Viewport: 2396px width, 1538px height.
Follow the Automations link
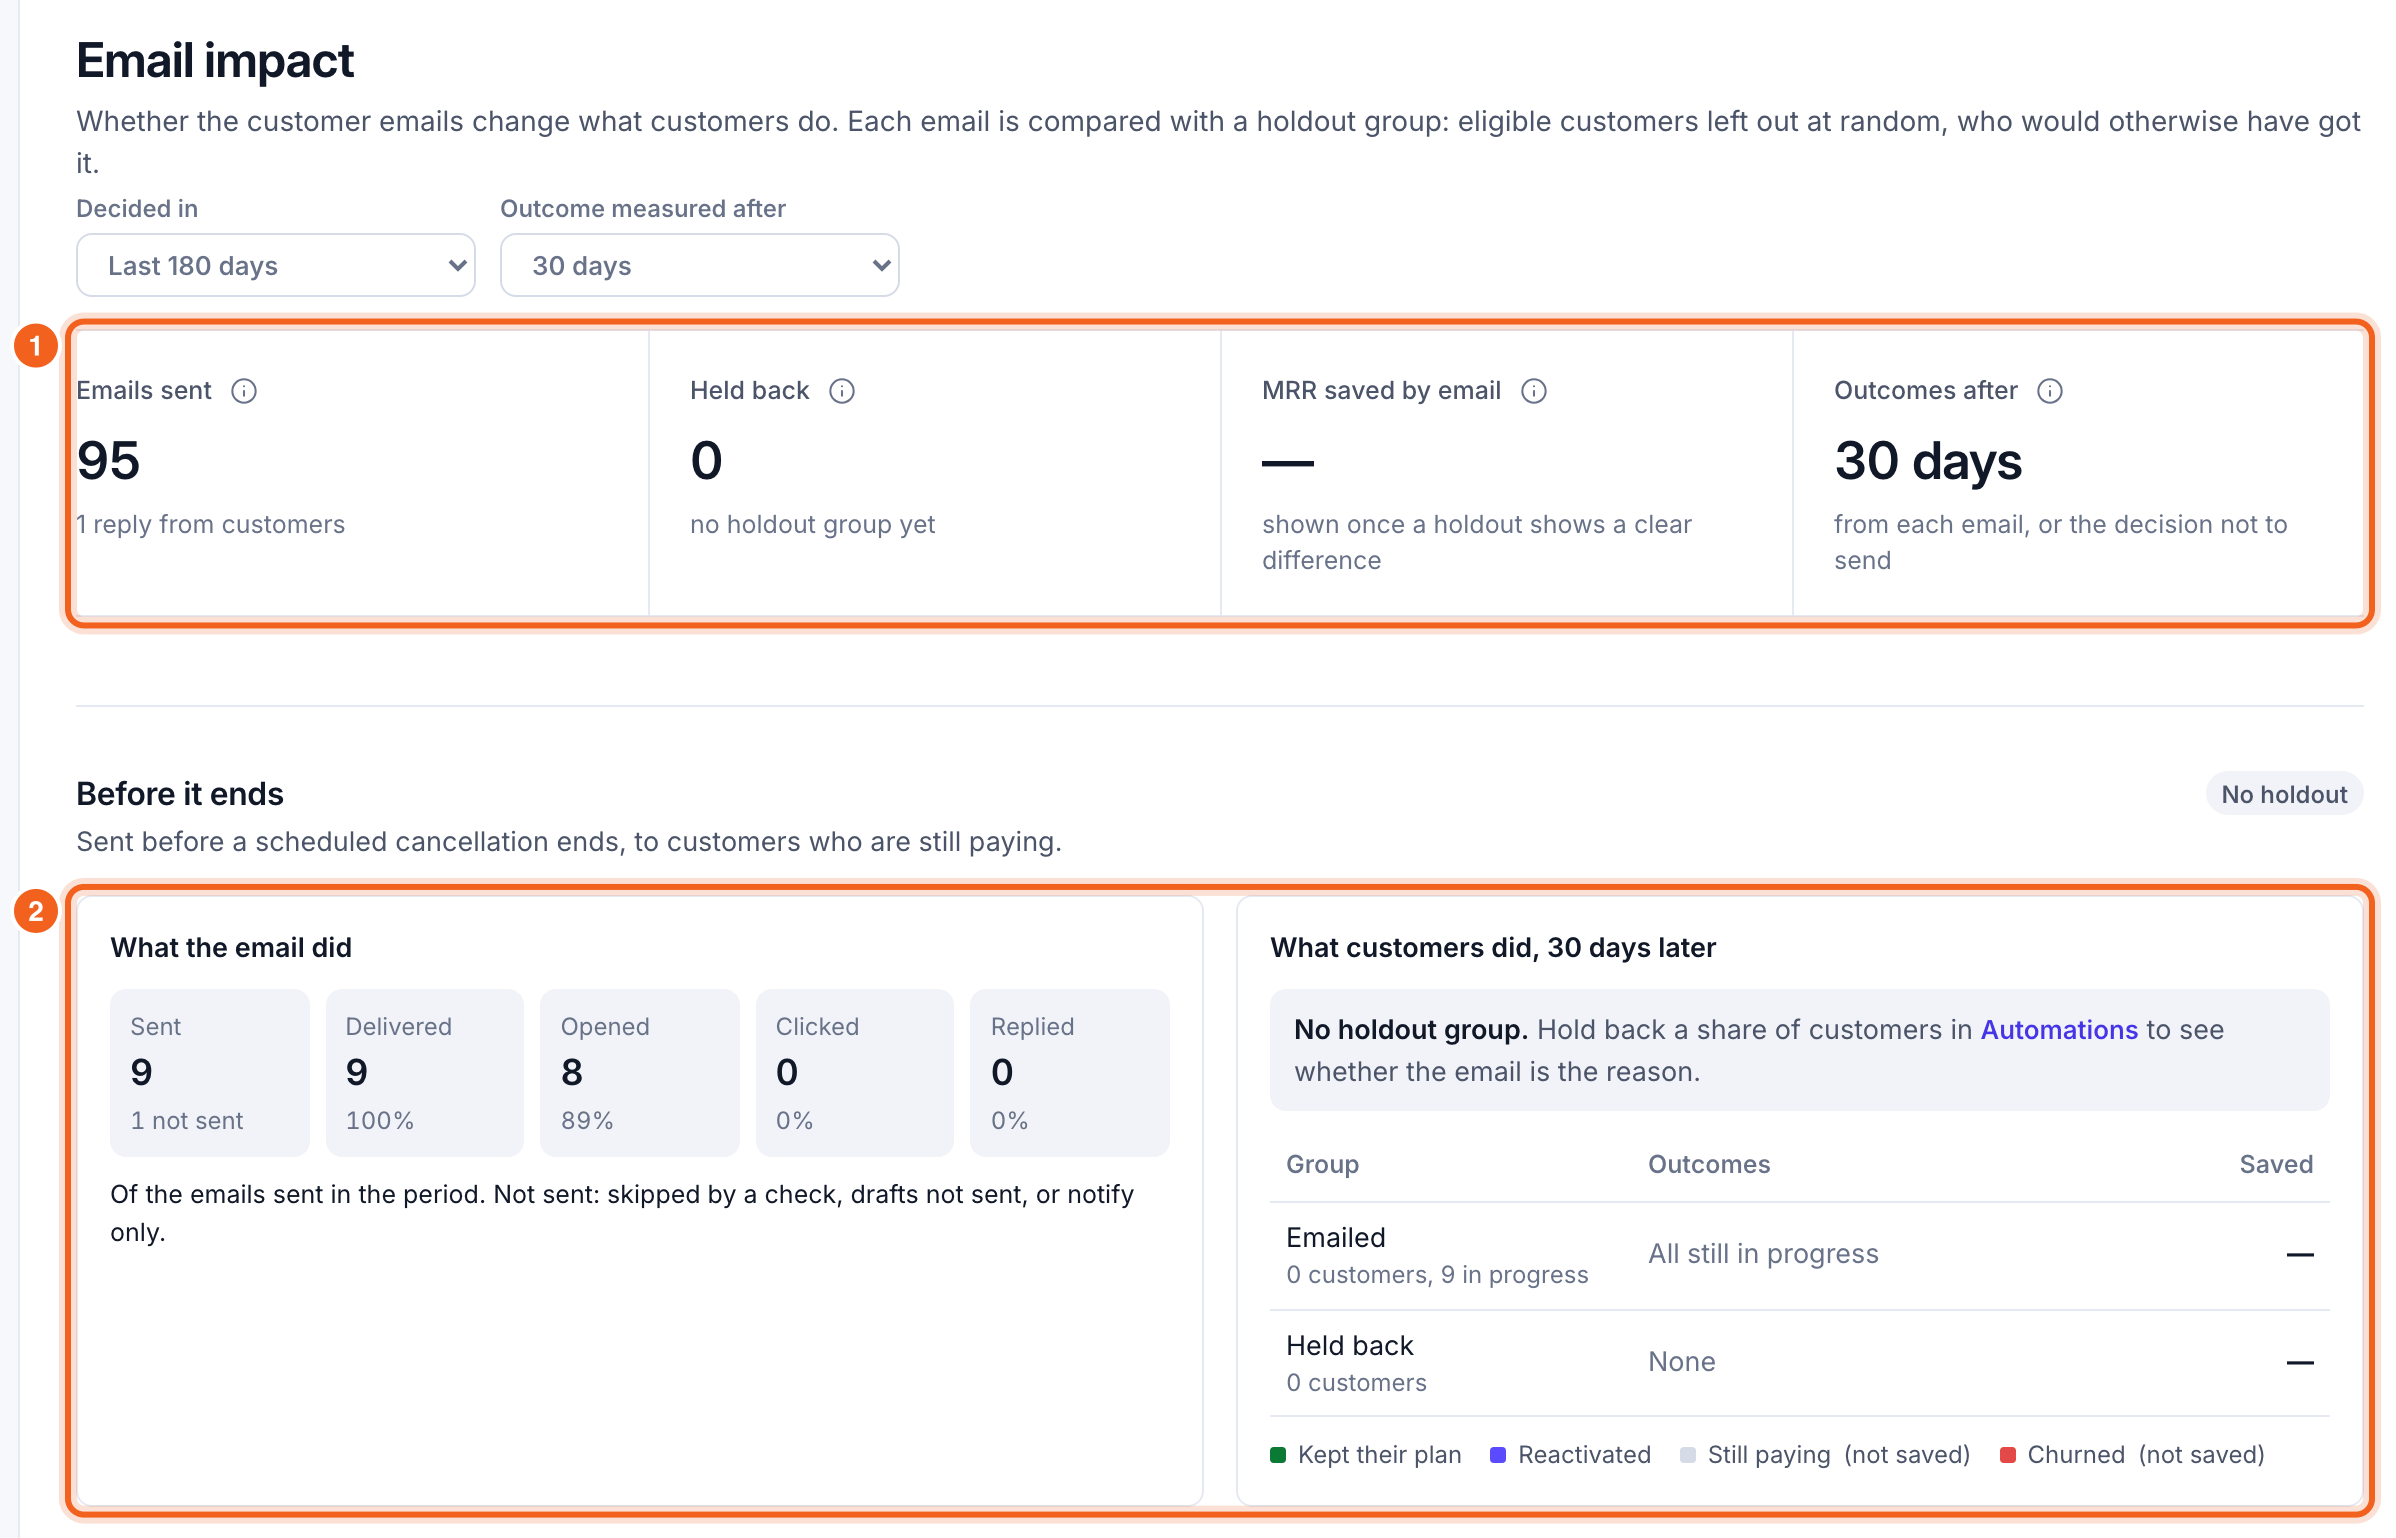pyautogui.click(x=2059, y=1030)
